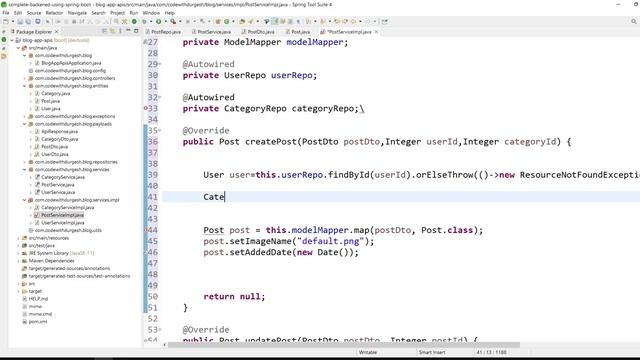The width and height of the screenshot is (640, 360).
Task: Select HELP.md in Package Explorer
Action: (38, 299)
